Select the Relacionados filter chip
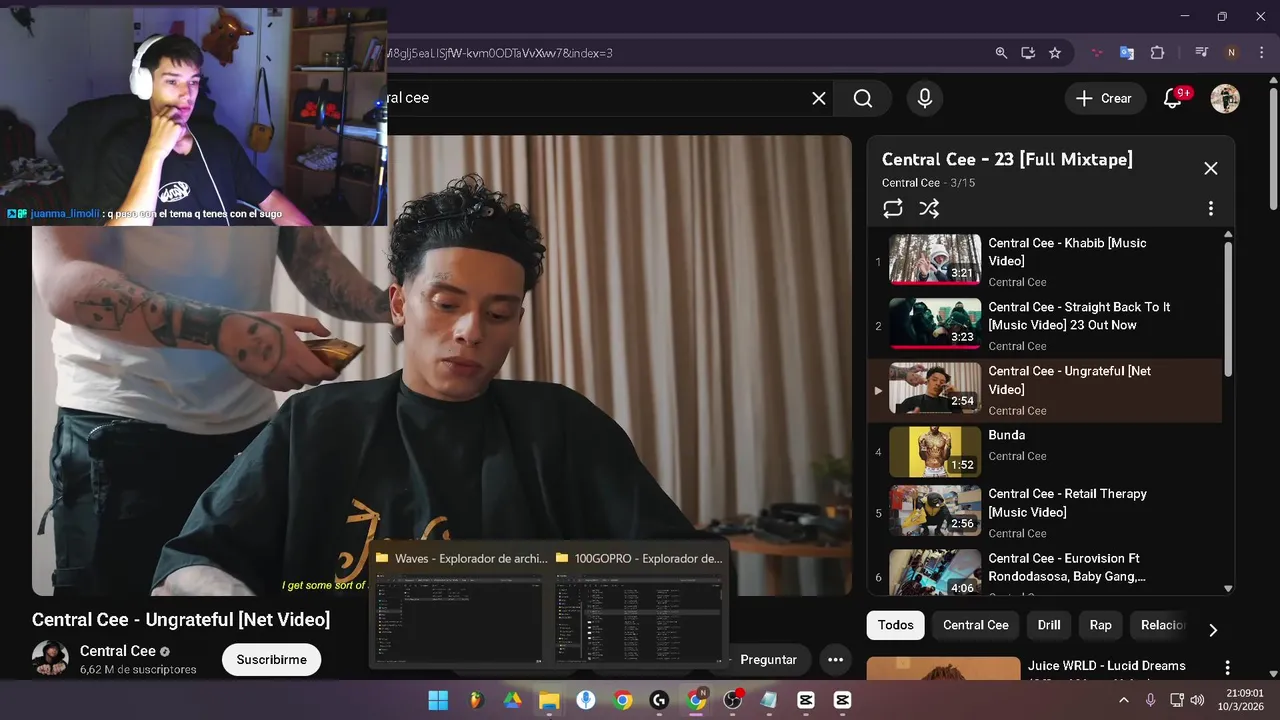The image size is (1280, 720). [1163, 625]
